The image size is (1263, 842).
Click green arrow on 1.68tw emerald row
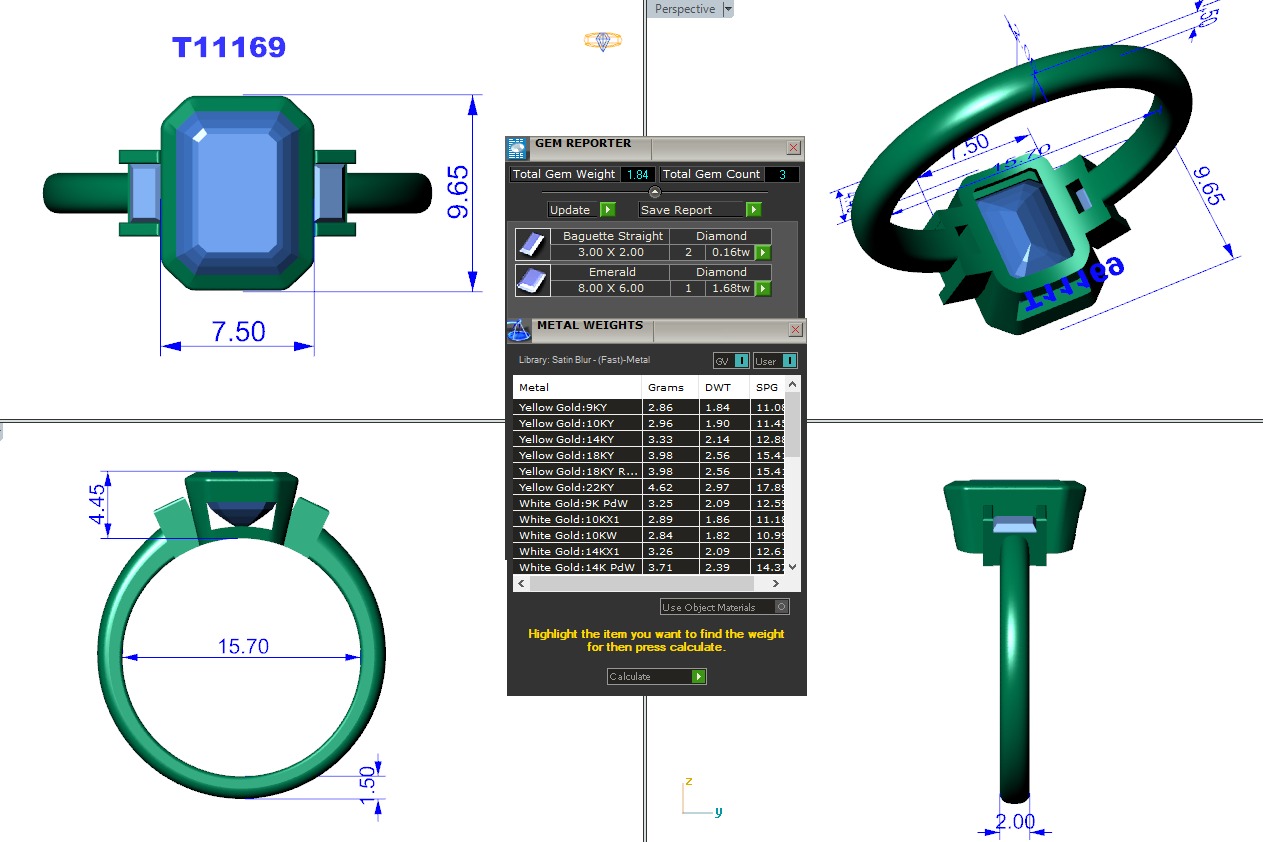pyautogui.click(x=763, y=289)
